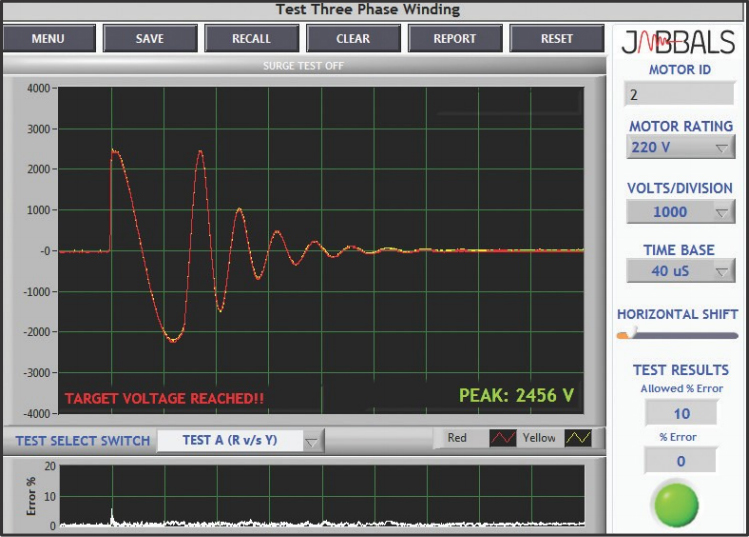
Task: Expand the Test Select Switch dropdown
Action: click(x=241, y=441)
